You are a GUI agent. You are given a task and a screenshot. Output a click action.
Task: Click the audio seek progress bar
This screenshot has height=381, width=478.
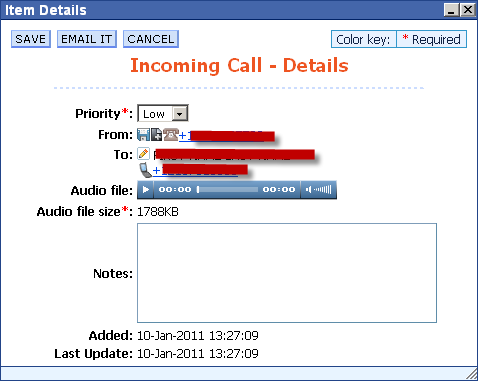pos(227,190)
